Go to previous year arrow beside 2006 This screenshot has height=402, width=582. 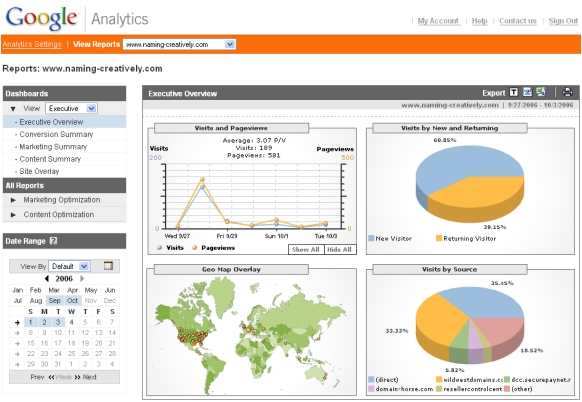(47, 278)
